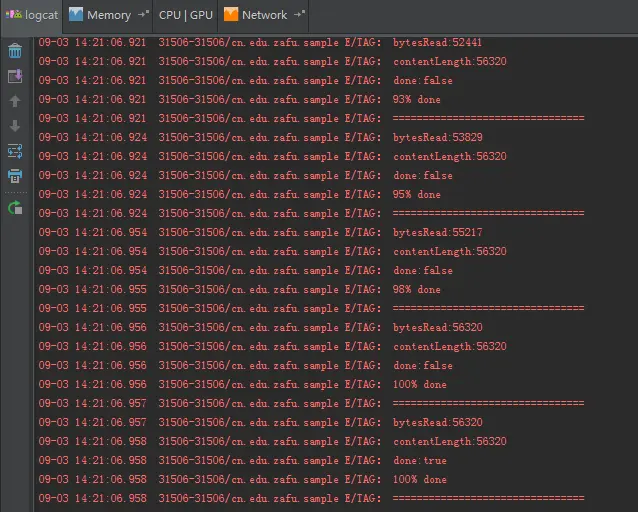638x512 pixels.
Task: Select done: false line at 14:21:06.954
Action: pyautogui.click(x=246, y=270)
